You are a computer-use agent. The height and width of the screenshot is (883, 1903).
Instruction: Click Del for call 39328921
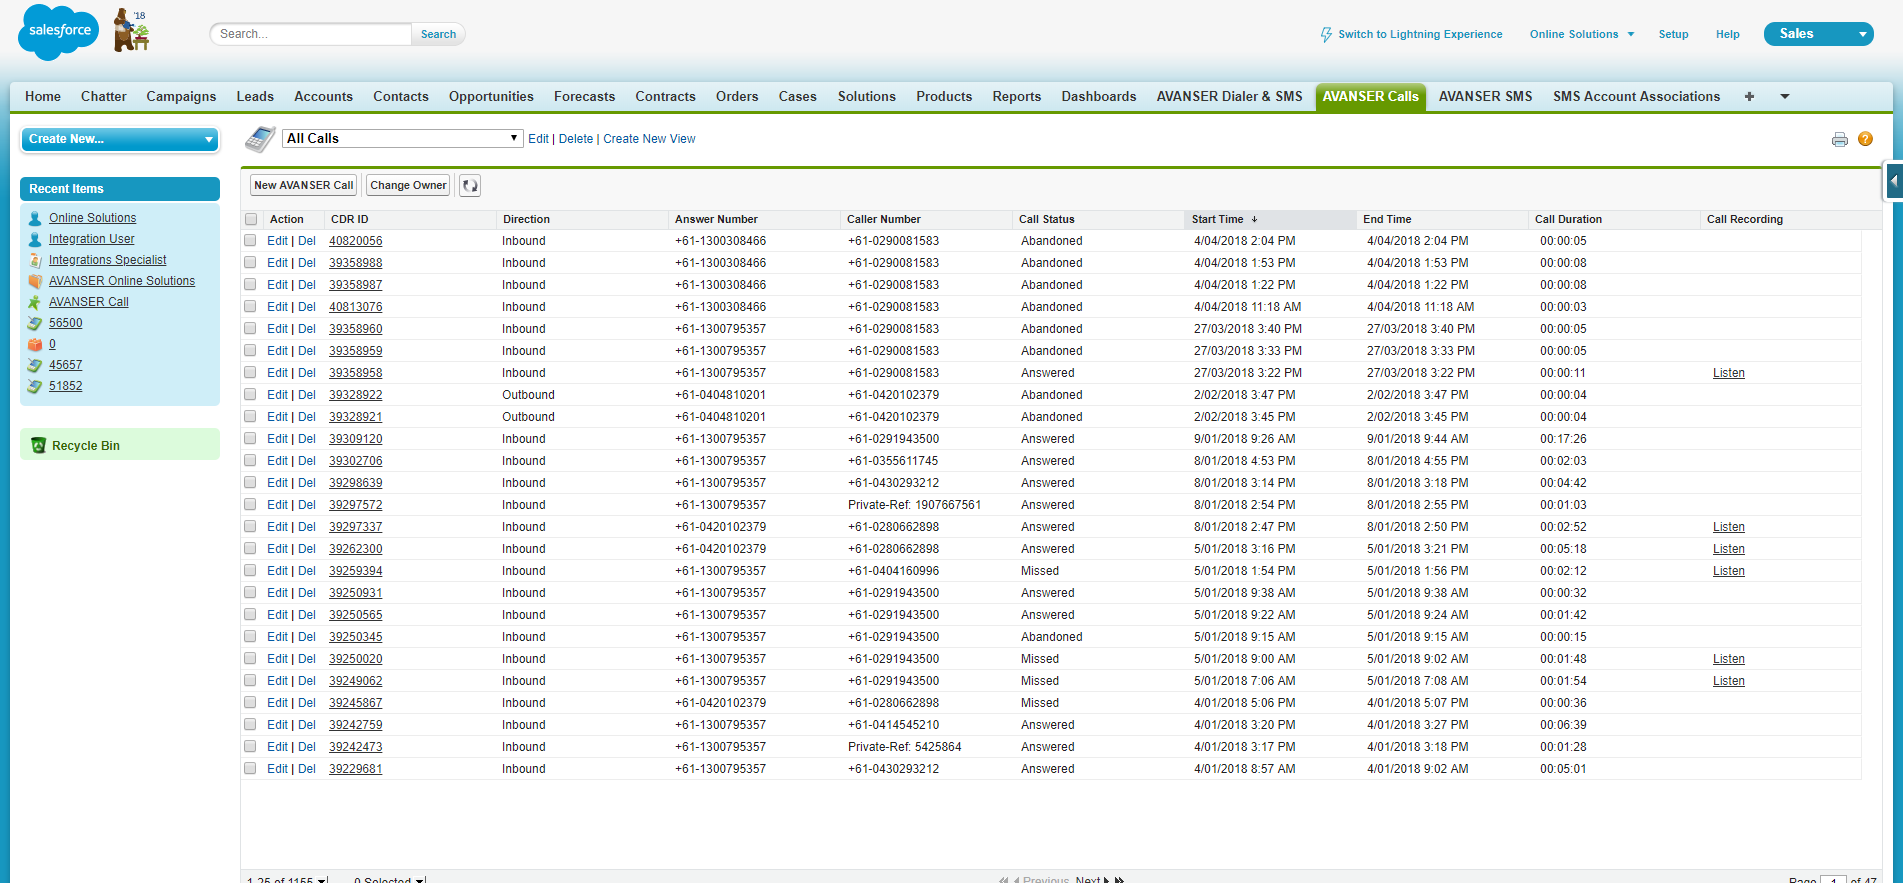tap(307, 417)
